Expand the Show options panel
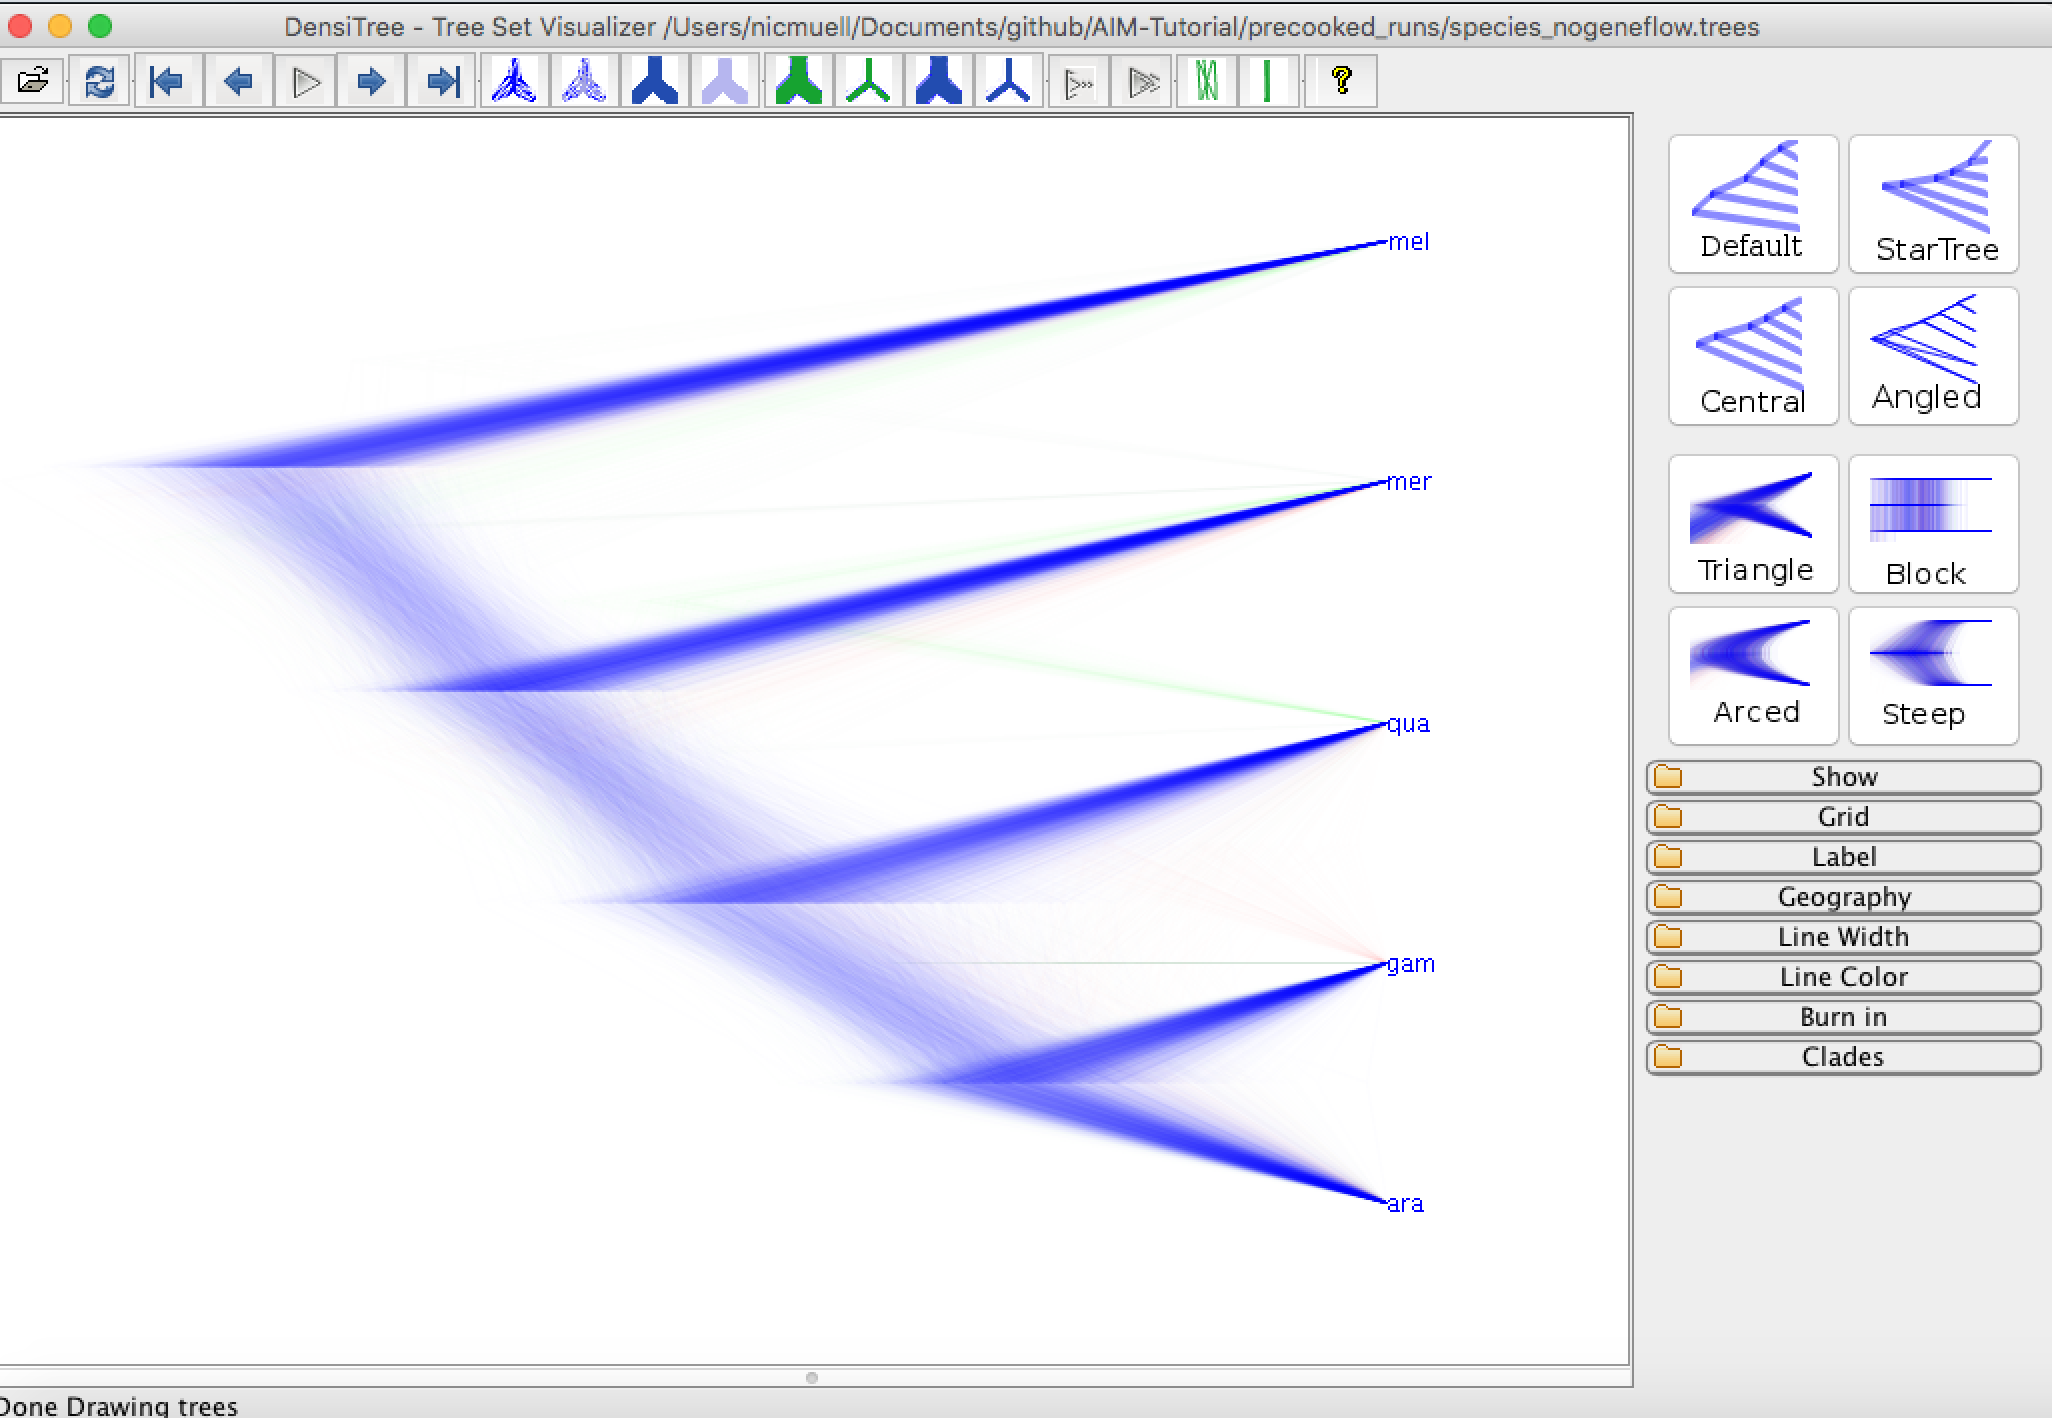The width and height of the screenshot is (2052, 1418). point(1843,777)
